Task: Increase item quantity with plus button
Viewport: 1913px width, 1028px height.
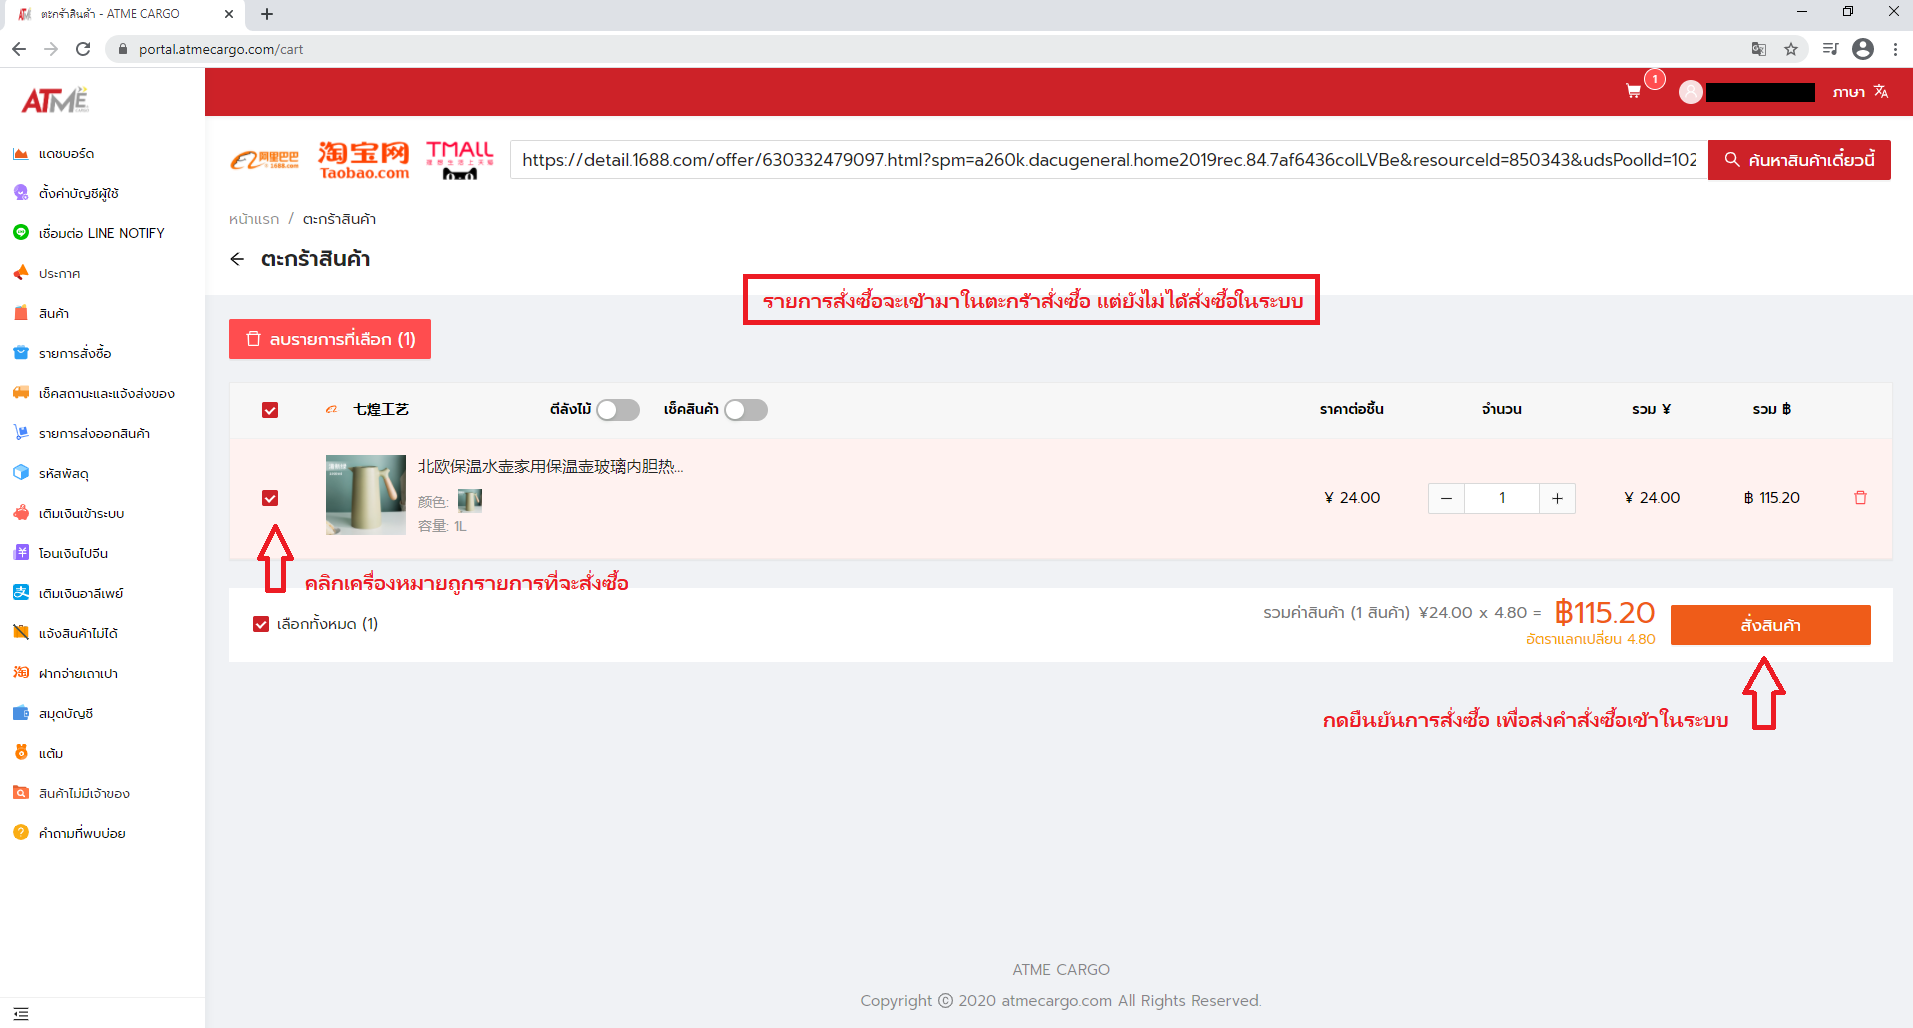Action: pos(1557,498)
